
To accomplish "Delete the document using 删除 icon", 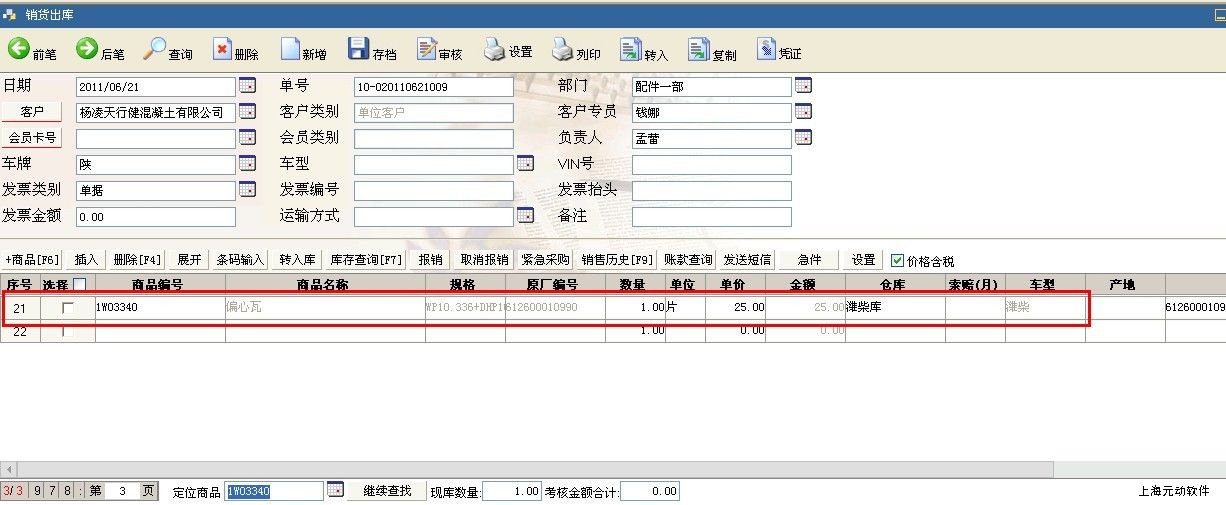I will (x=222, y=49).
